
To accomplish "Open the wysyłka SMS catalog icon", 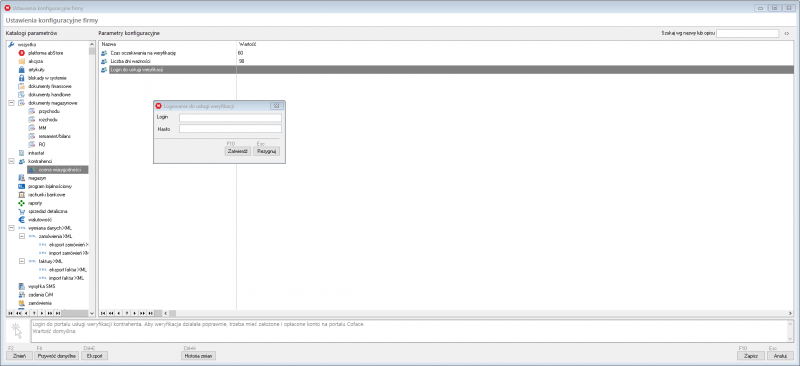I will (21, 286).
